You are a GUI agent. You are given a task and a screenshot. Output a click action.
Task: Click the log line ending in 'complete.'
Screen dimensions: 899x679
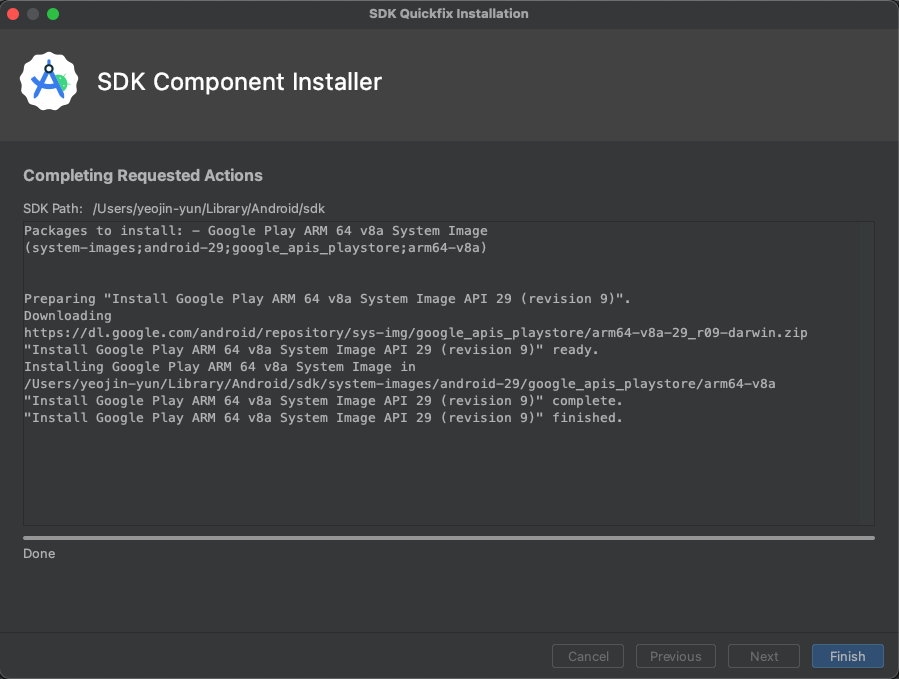pos(323,400)
